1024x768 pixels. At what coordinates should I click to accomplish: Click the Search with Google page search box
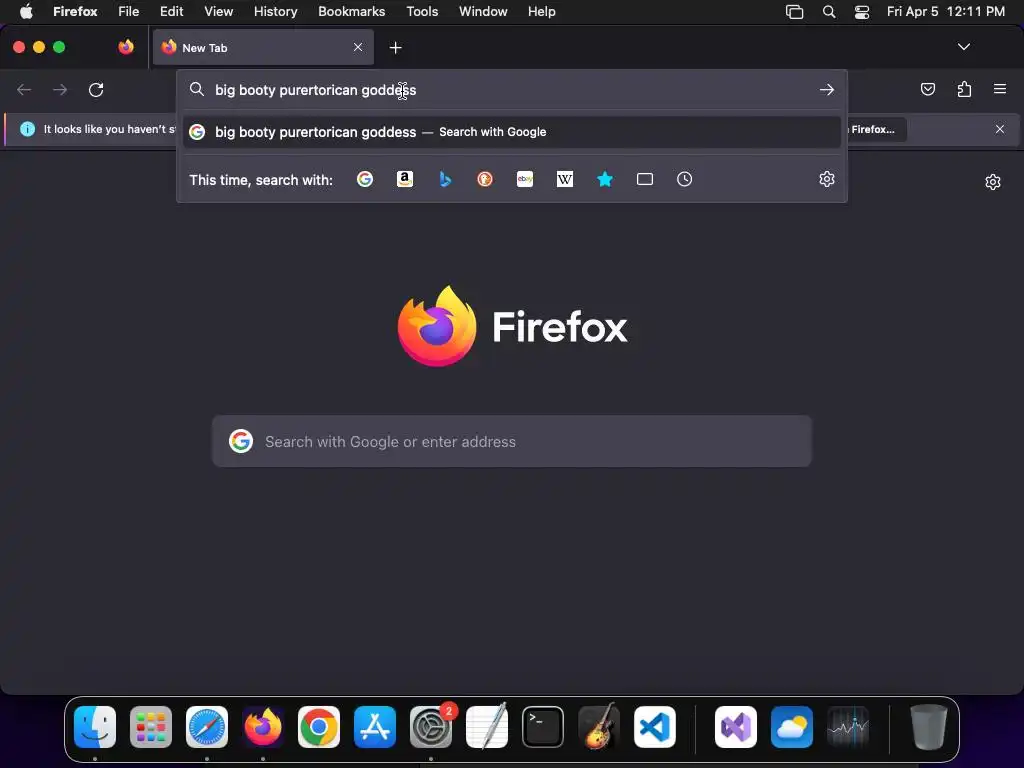coord(511,441)
